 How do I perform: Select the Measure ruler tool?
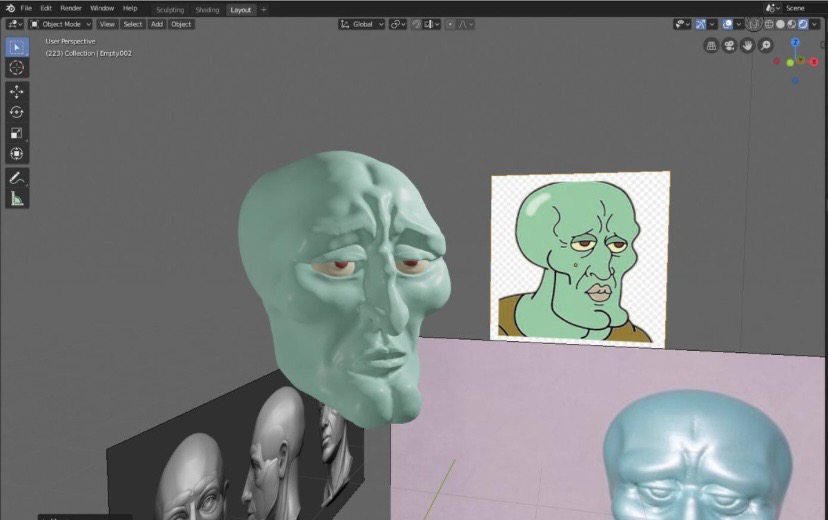(17, 199)
